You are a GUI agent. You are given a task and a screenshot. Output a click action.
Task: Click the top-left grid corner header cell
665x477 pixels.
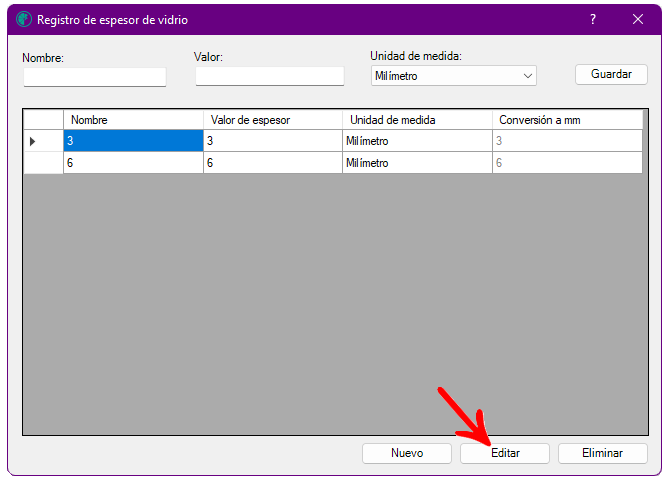tap(43, 120)
